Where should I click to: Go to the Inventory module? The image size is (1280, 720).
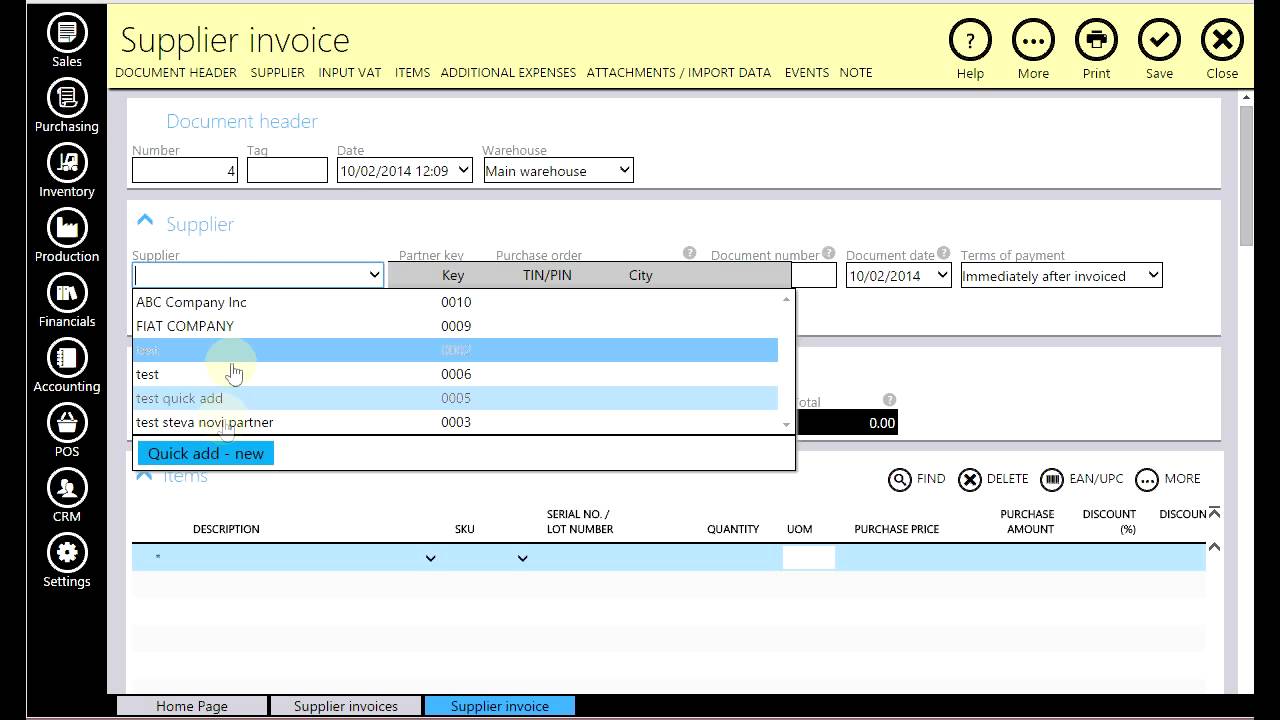tap(67, 171)
